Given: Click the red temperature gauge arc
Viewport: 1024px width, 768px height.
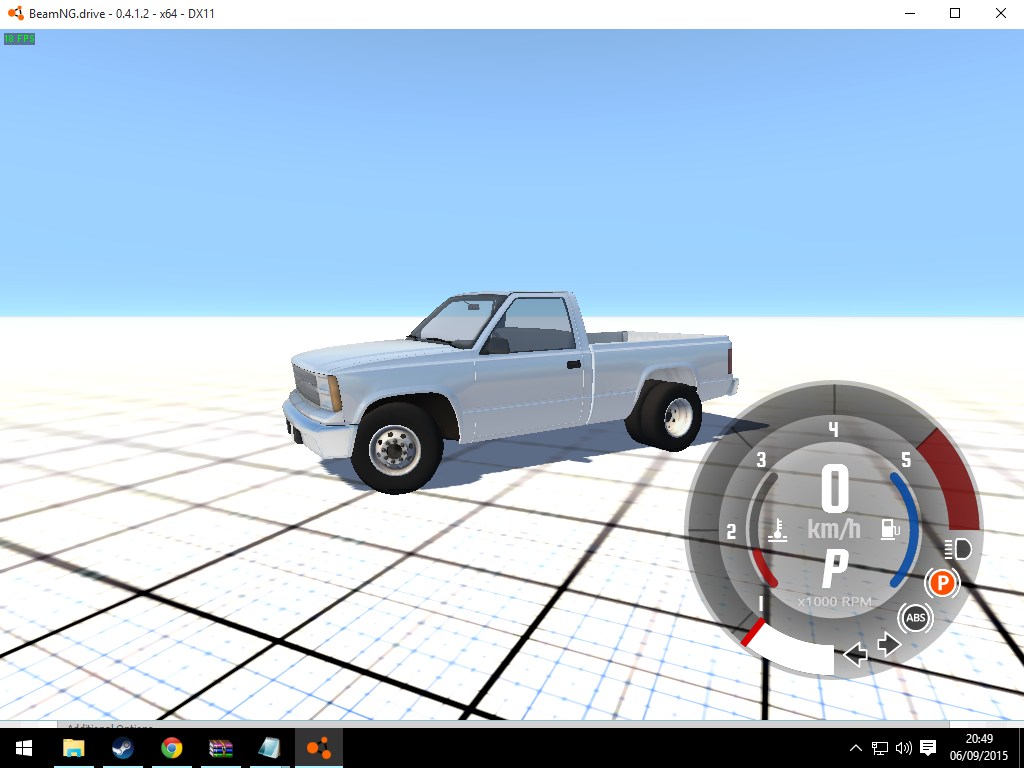Looking at the screenshot, I should pyautogui.click(x=765, y=568).
